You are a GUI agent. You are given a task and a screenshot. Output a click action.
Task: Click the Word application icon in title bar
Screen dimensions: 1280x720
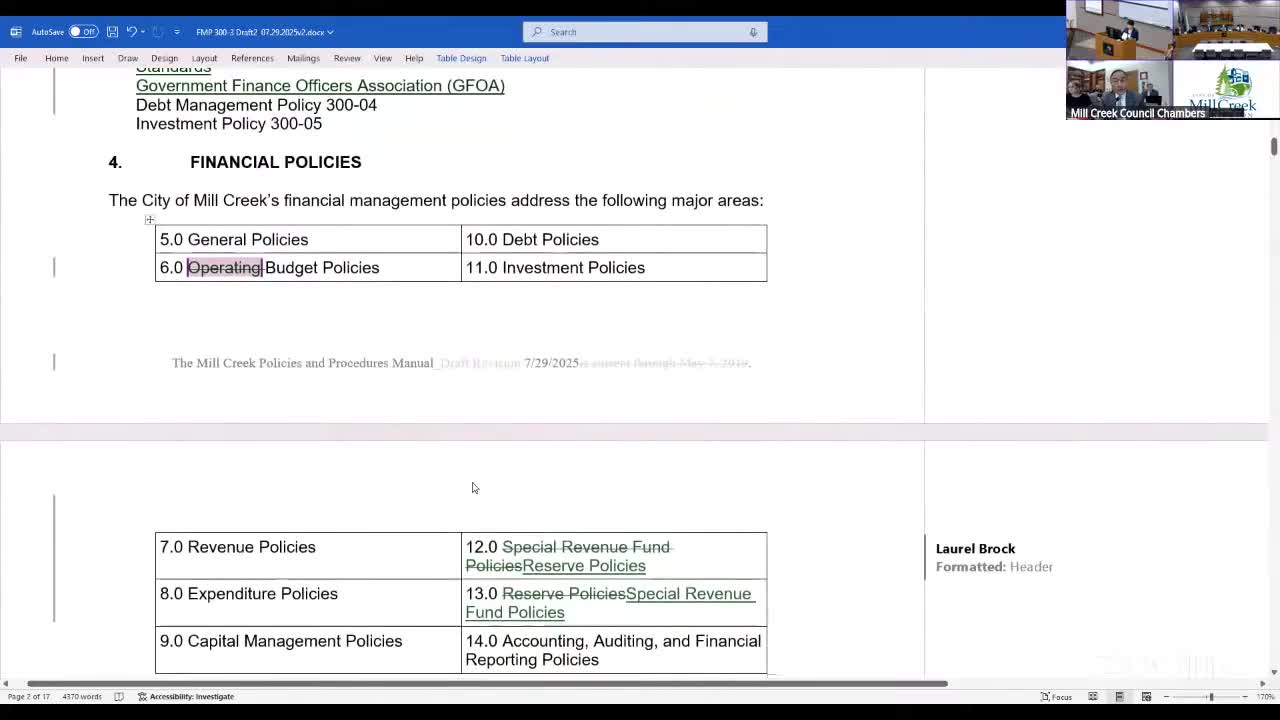coord(15,32)
